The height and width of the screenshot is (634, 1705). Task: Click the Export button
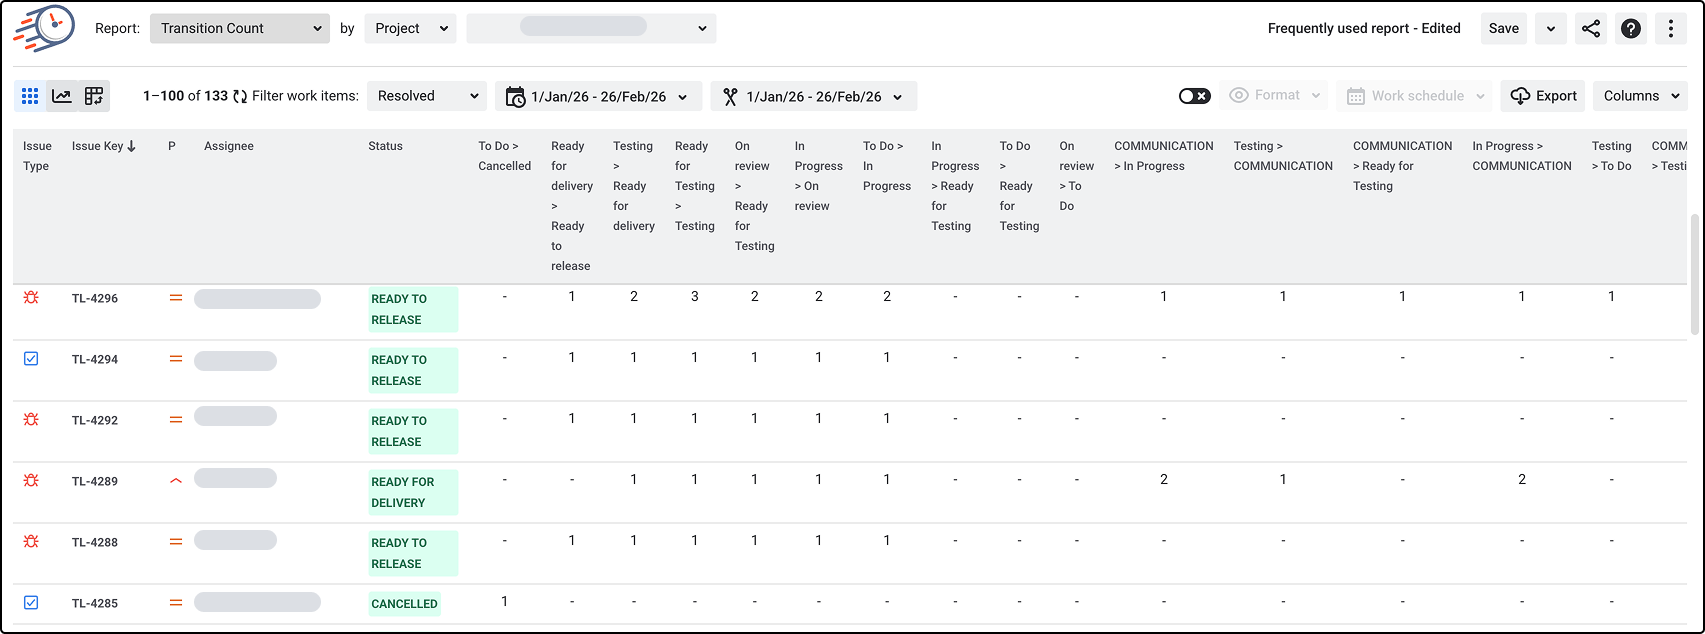point(1543,96)
